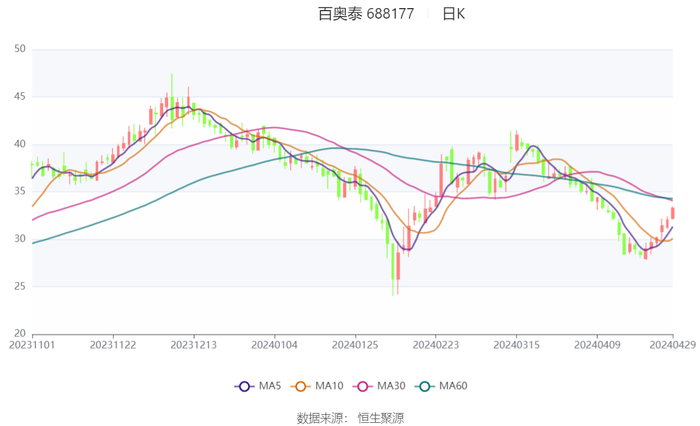Select the 20 value on the y-axis

20,333
